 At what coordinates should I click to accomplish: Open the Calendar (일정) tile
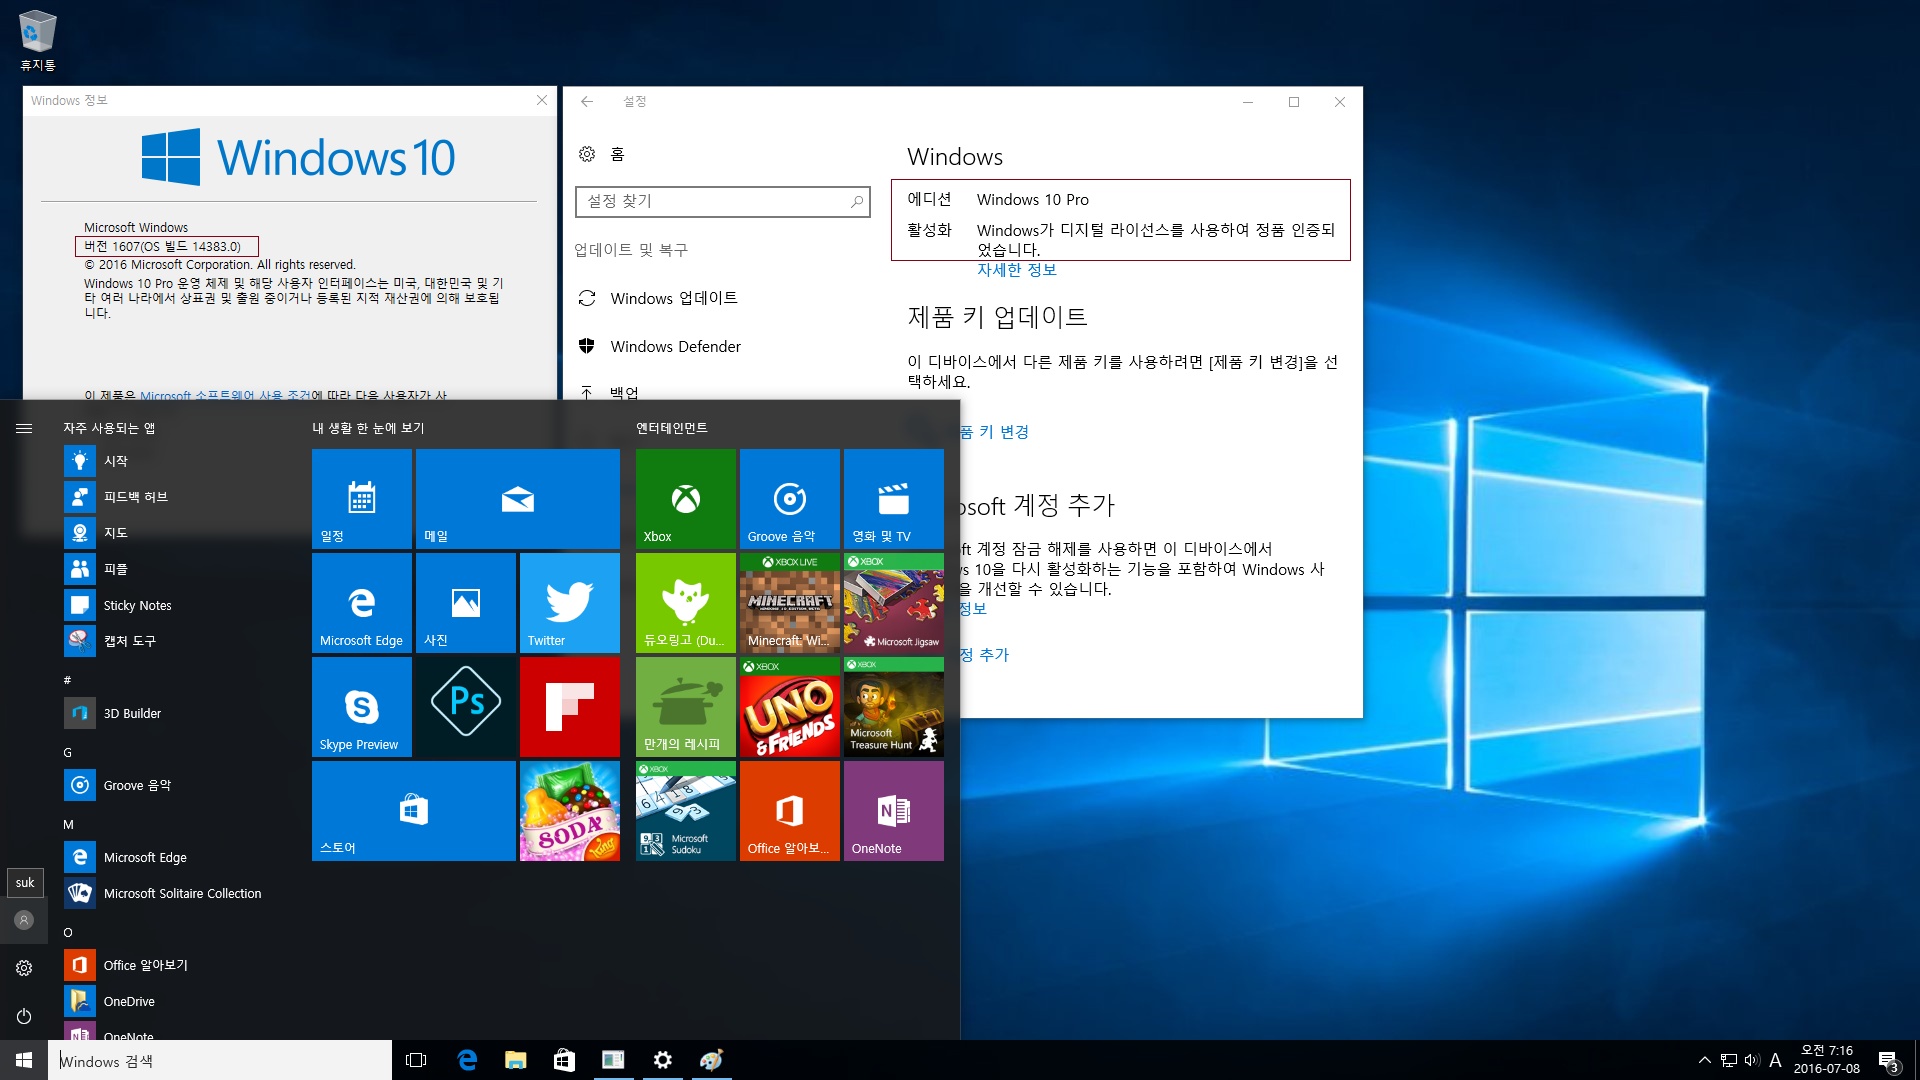tap(362, 498)
